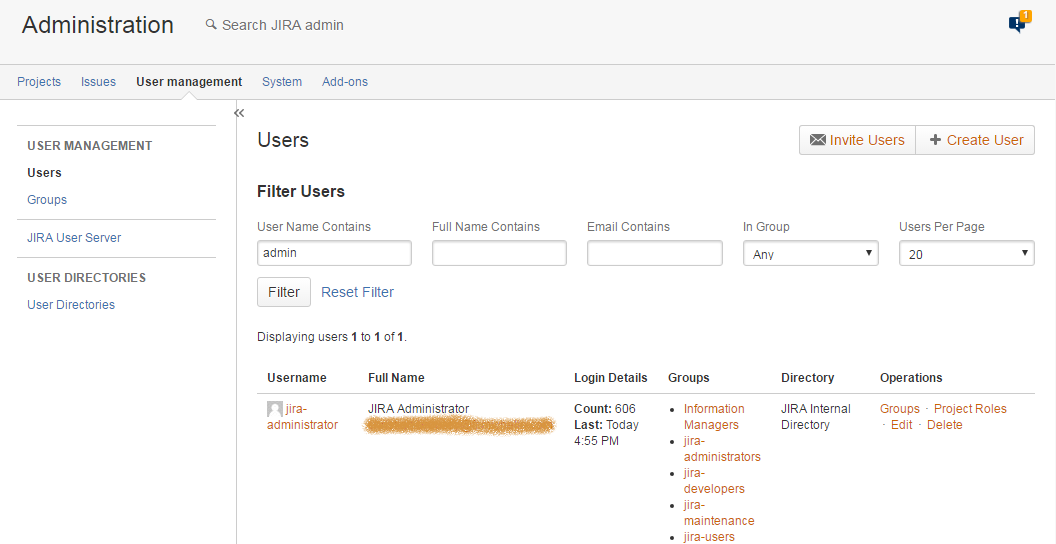This screenshot has height=544, width=1056.
Task: Open User Directories in the sidebar
Action: pyautogui.click(x=71, y=305)
